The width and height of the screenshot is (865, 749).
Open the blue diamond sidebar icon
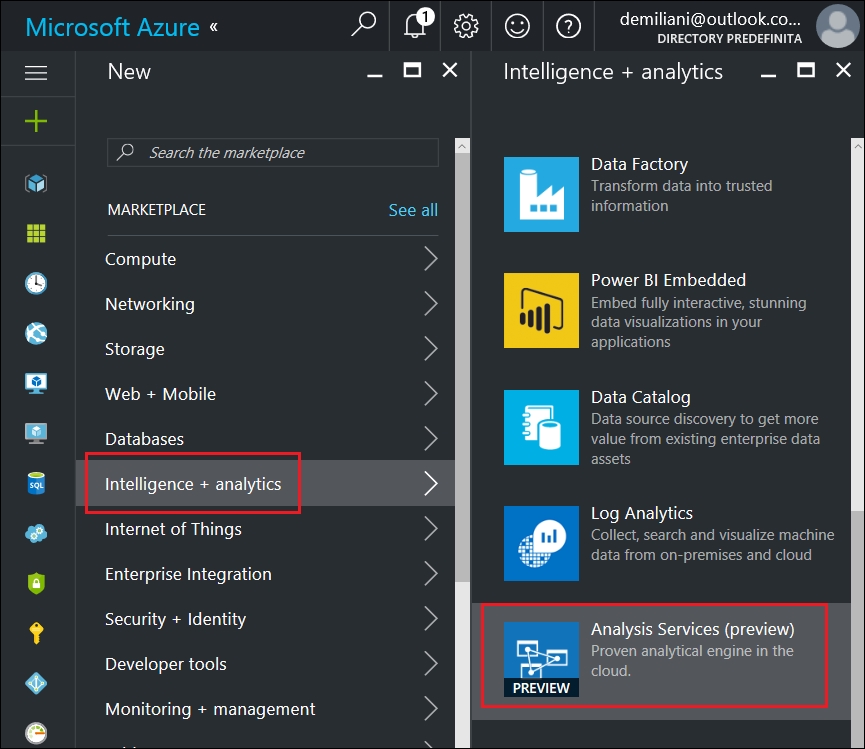click(x=36, y=683)
